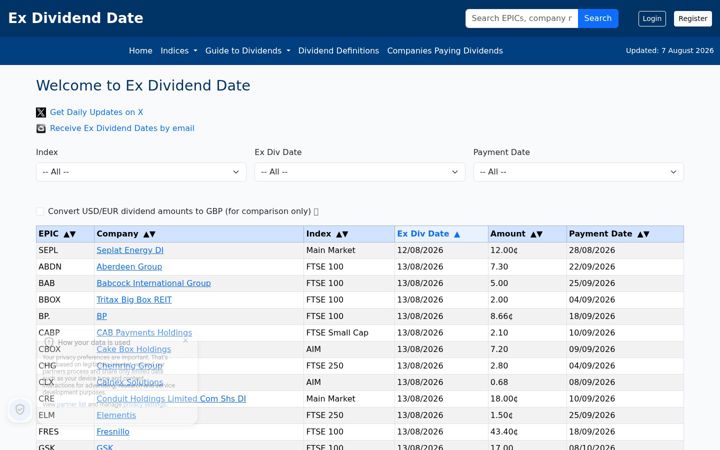Screen dimensions: 720x450
Task: Sort the table by the Company column arrows
Action: click(149, 234)
